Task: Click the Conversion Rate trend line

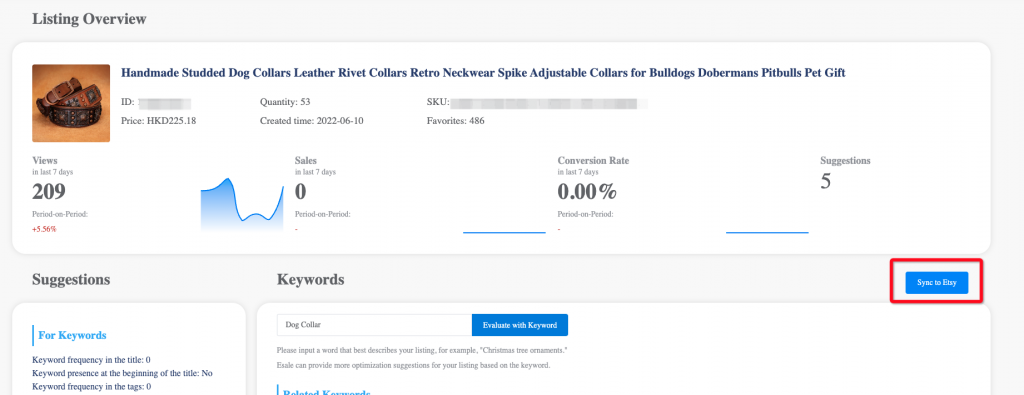Action: [767, 232]
